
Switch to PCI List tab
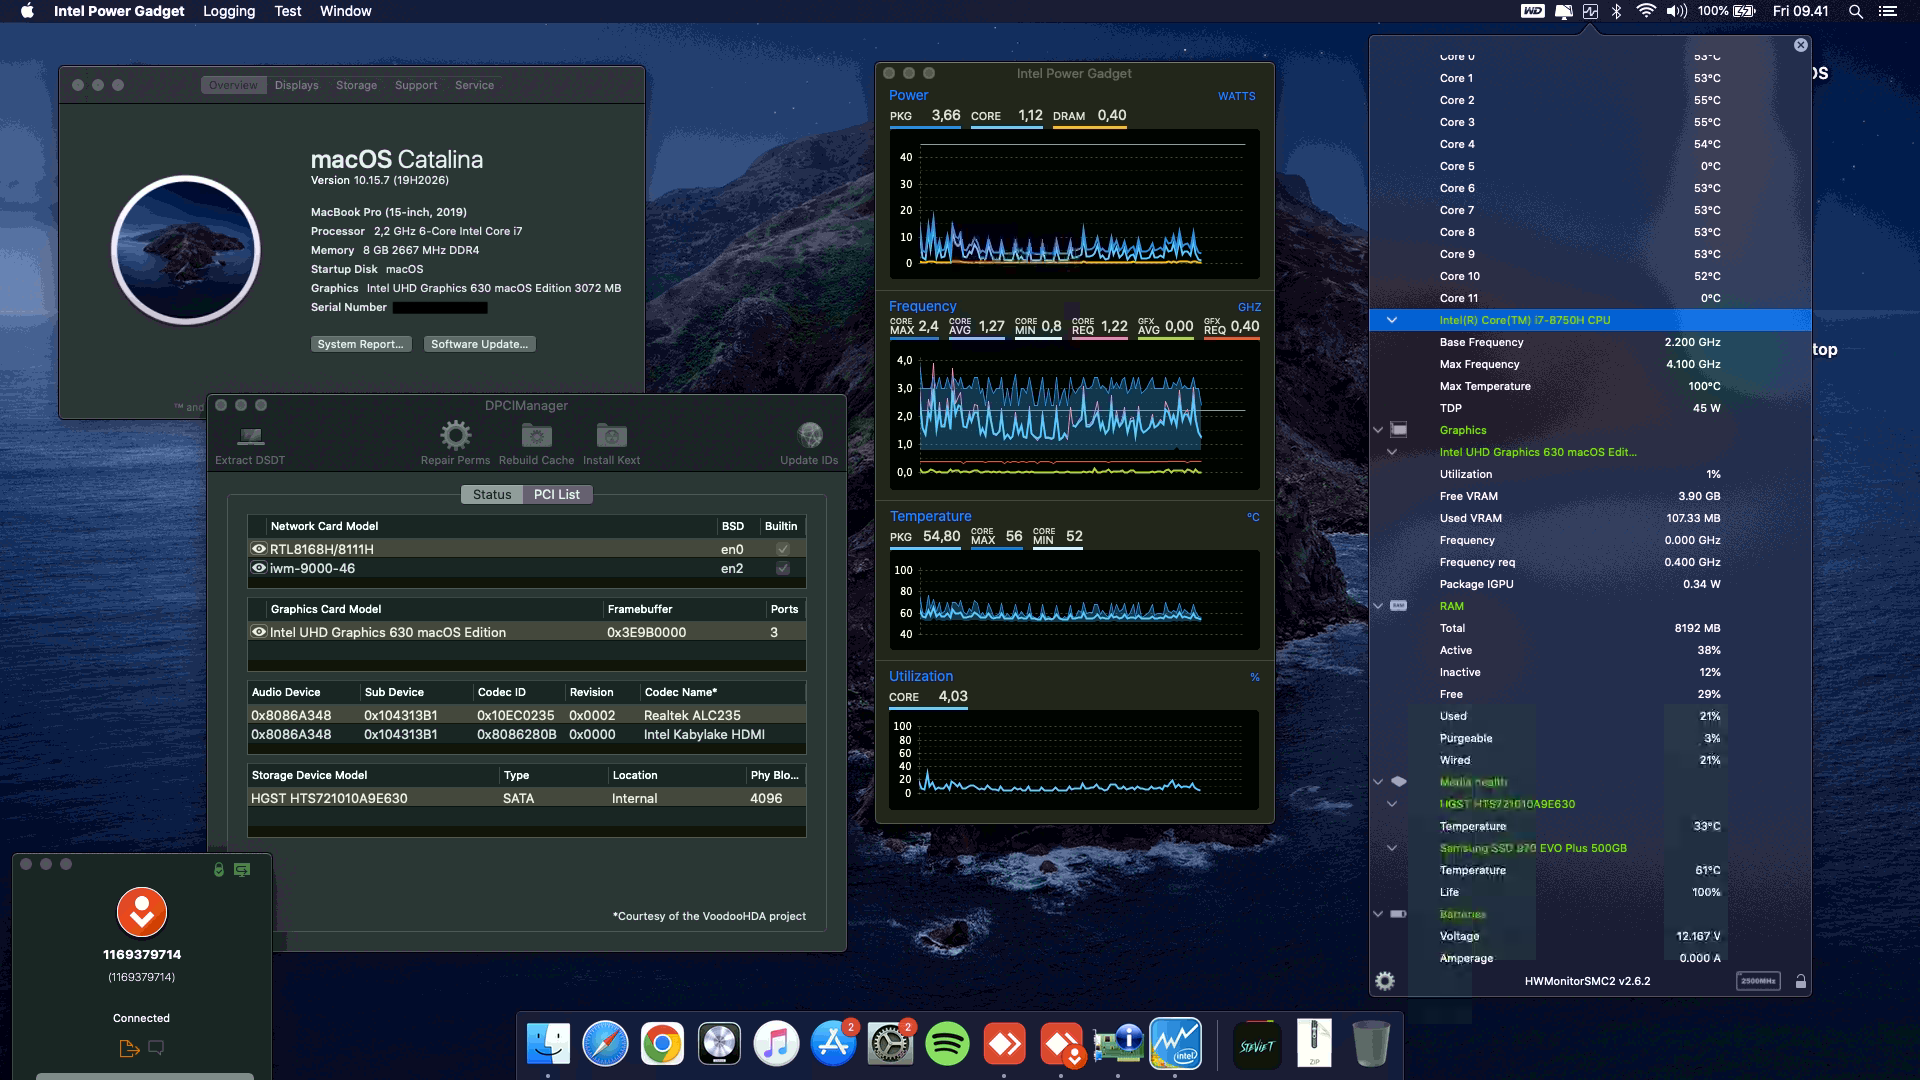[x=557, y=494]
